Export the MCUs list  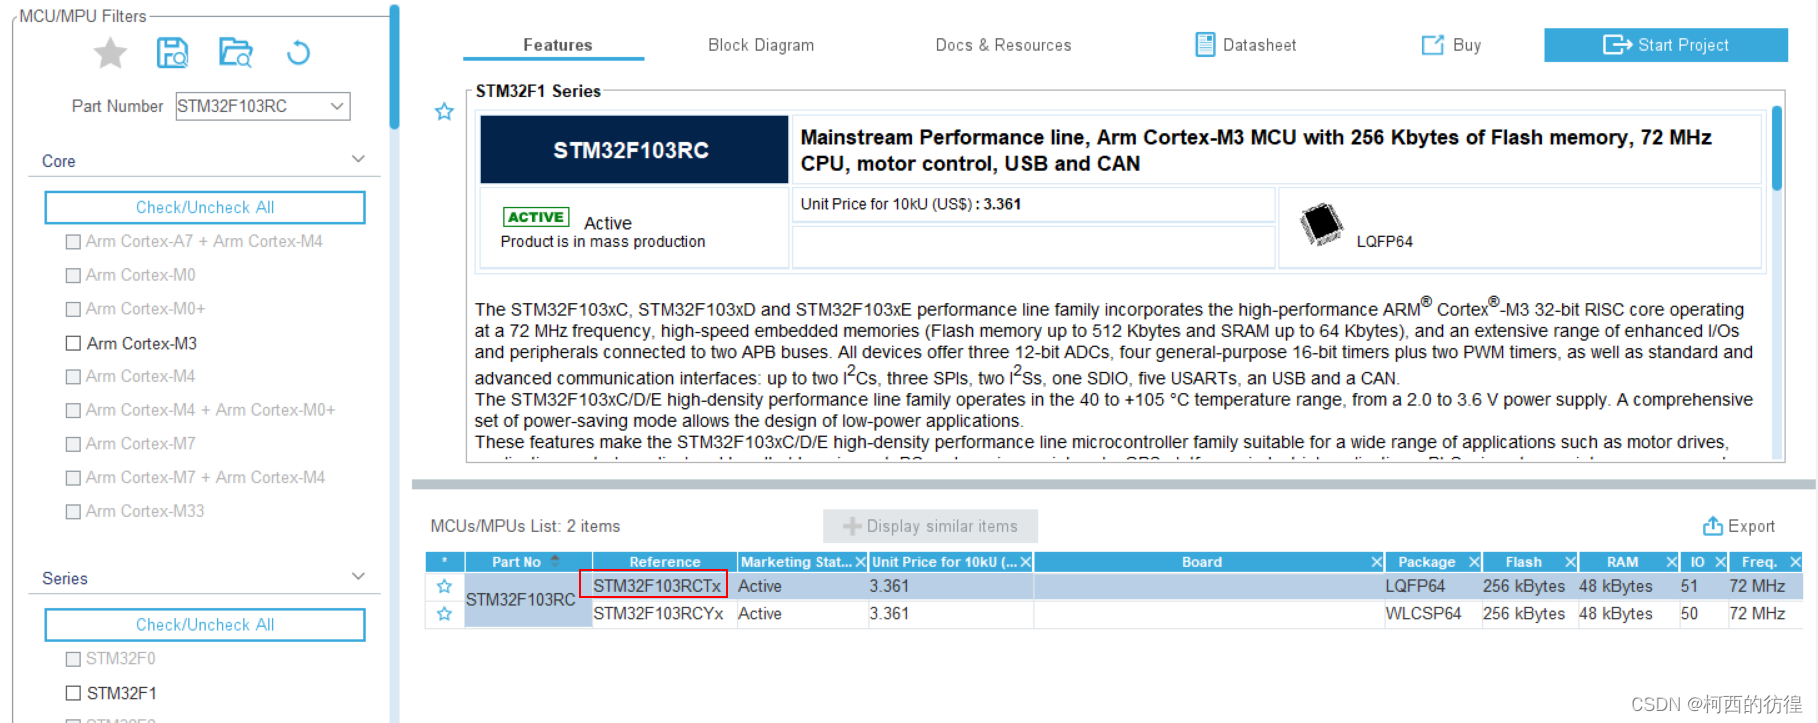pyautogui.click(x=1739, y=526)
